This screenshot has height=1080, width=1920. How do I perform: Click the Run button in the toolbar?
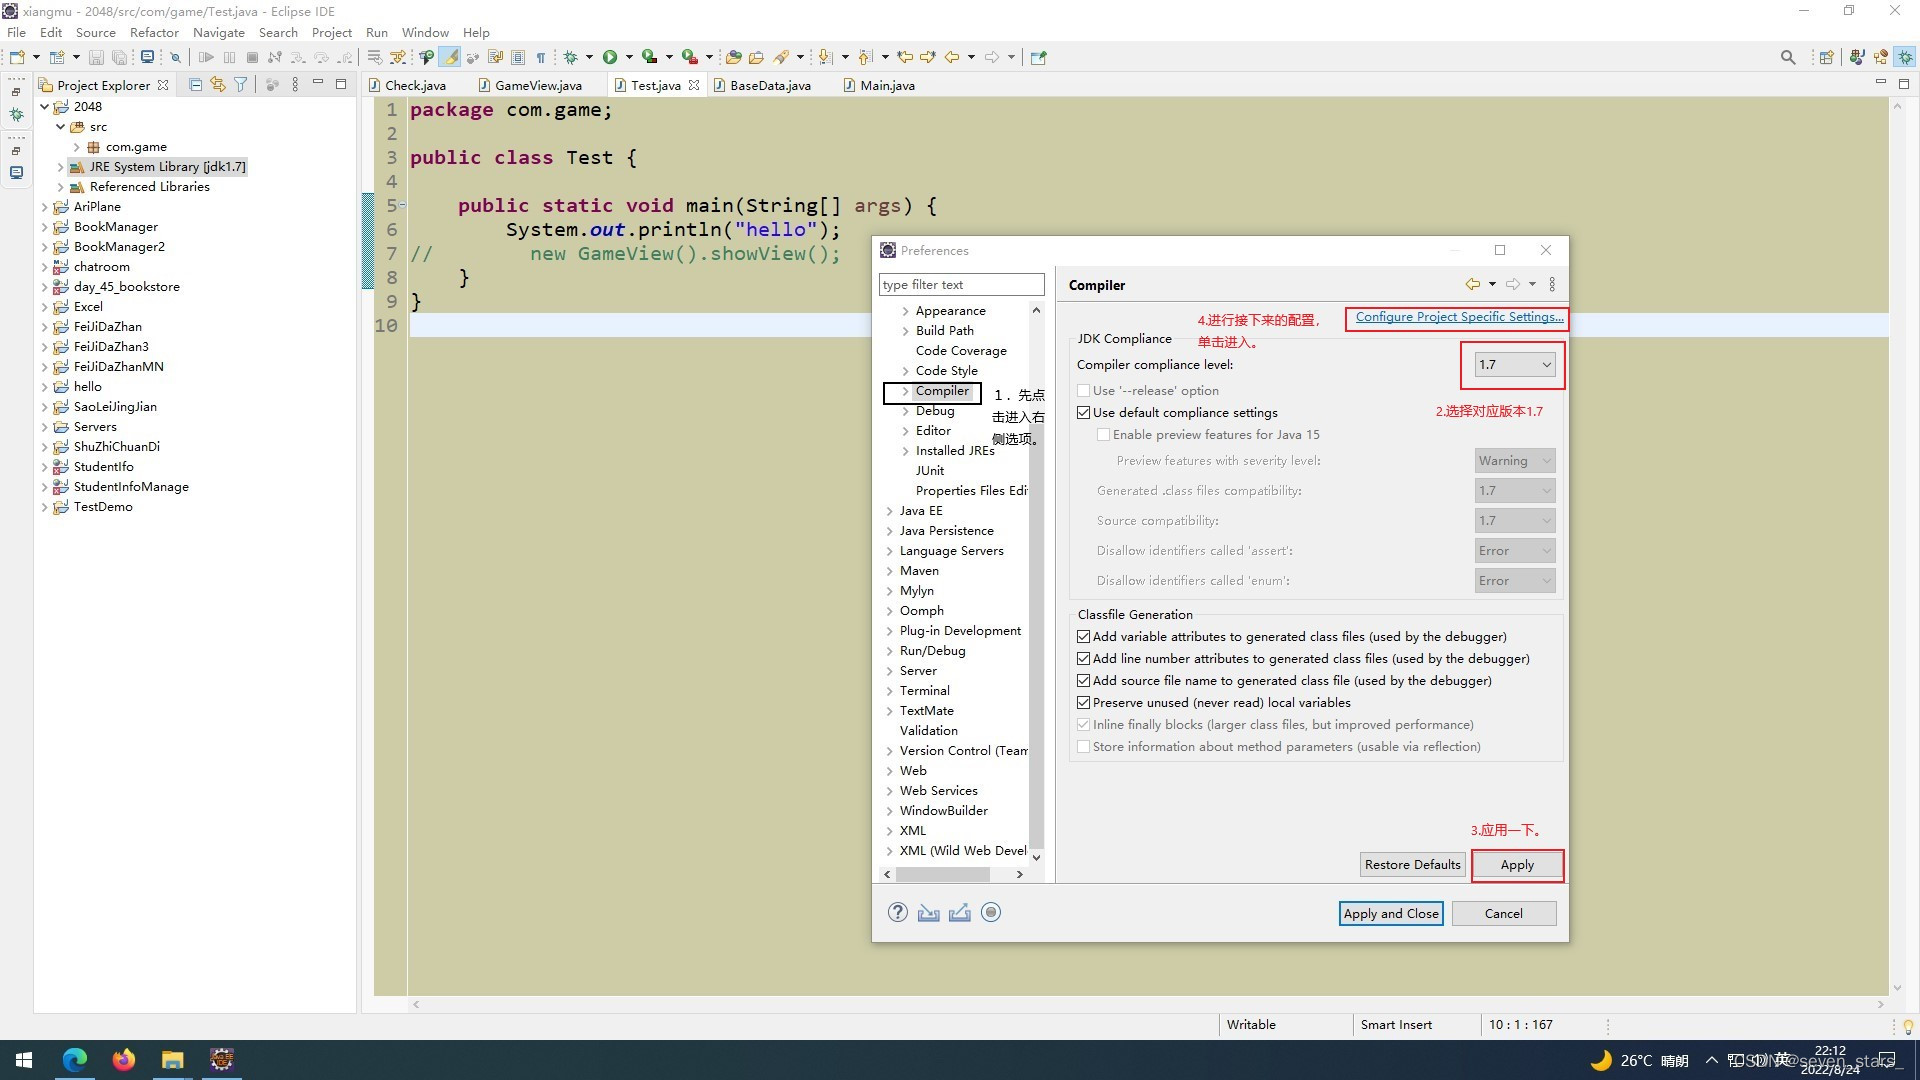pos(610,57)
